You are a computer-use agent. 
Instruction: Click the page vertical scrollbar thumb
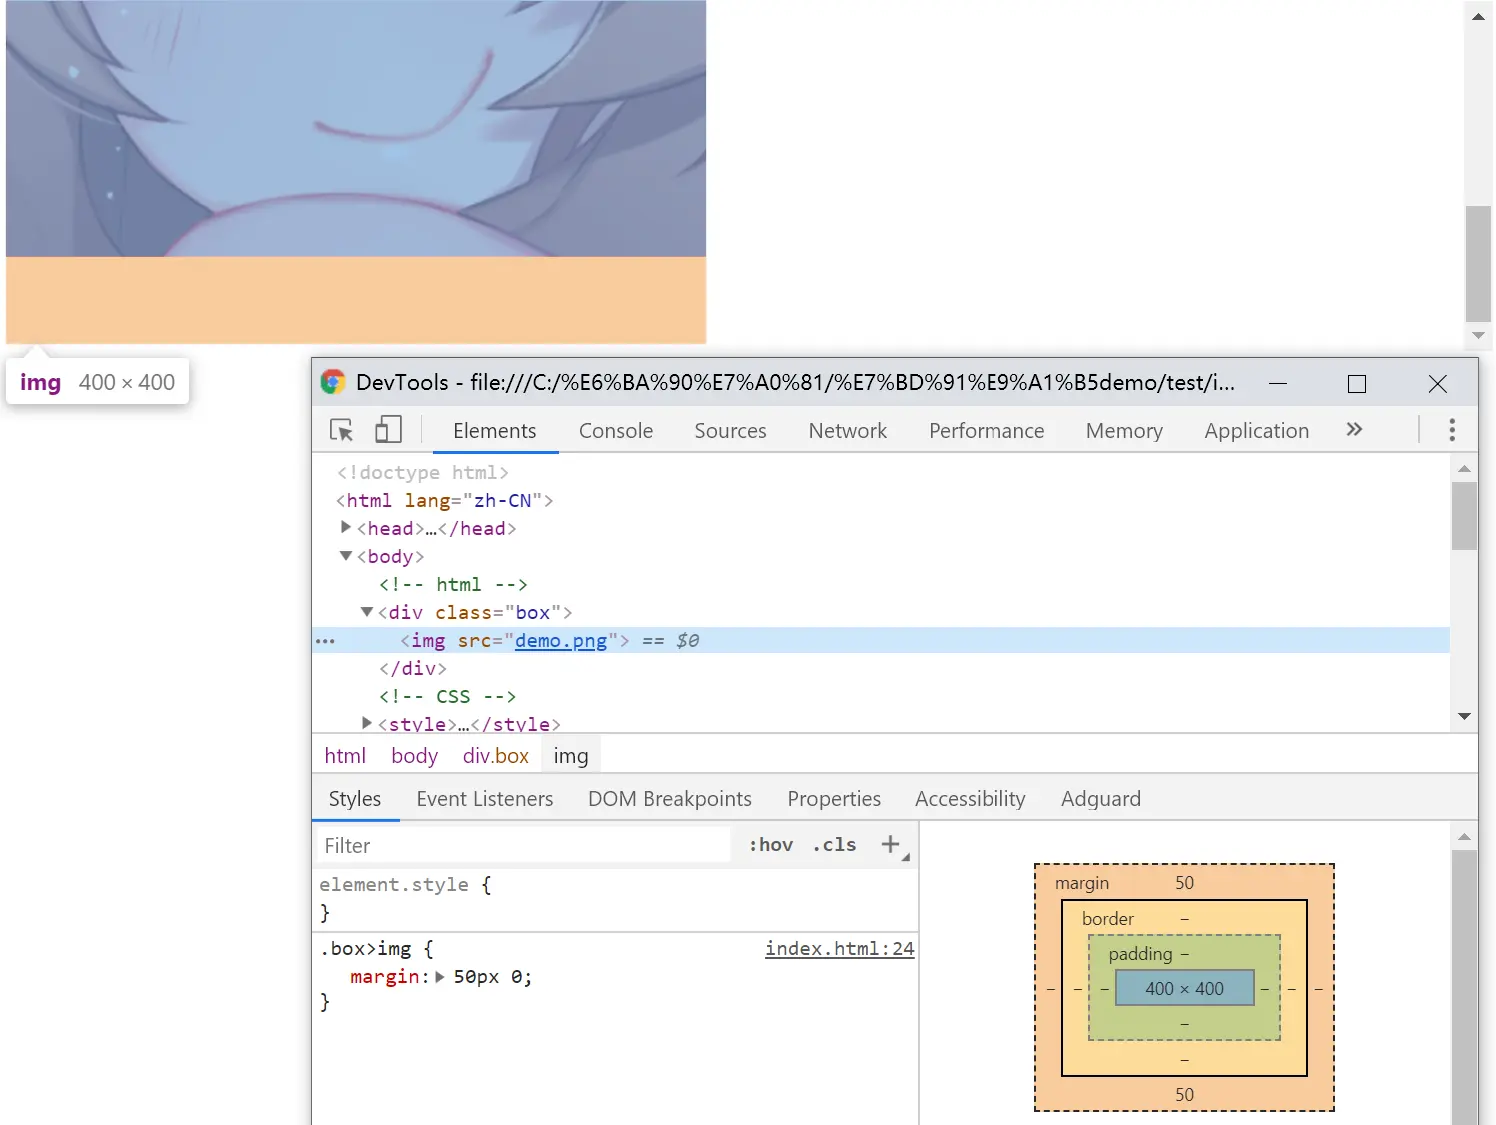[x=1479, y=264]
